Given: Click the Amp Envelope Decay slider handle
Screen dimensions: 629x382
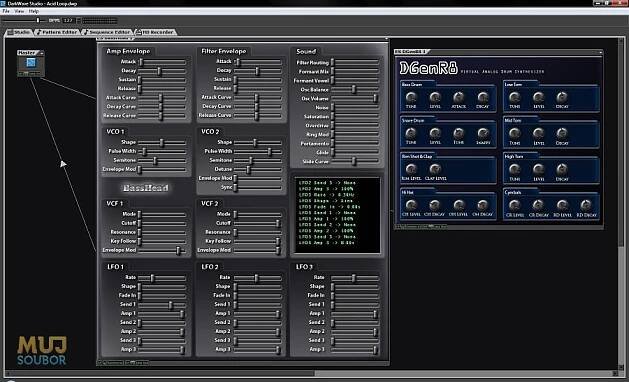Looking at the screenshot, I should coord(159,71).
